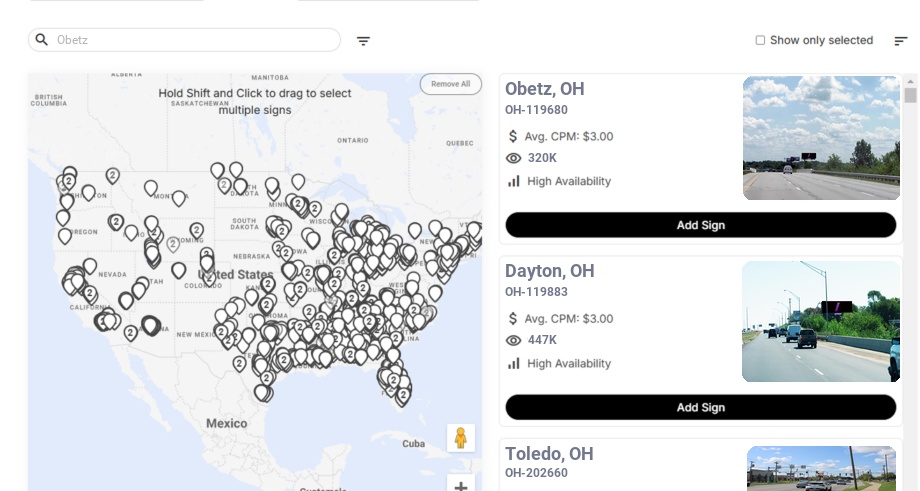Open the Dayton billboard photo thumbnail

click(x=821, y=322)
